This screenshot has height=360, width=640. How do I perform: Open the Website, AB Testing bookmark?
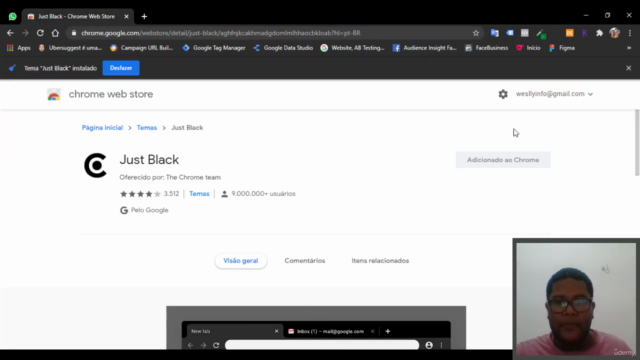(353, 48)
